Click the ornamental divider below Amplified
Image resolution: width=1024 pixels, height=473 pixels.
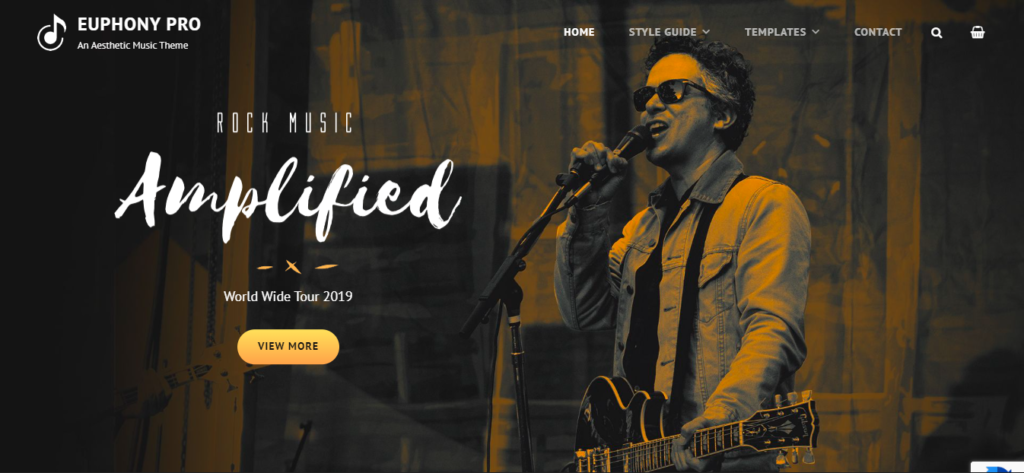[297, 267]
